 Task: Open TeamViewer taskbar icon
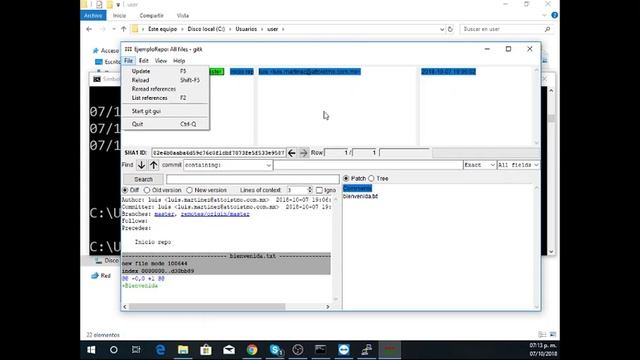coord(344,350)
